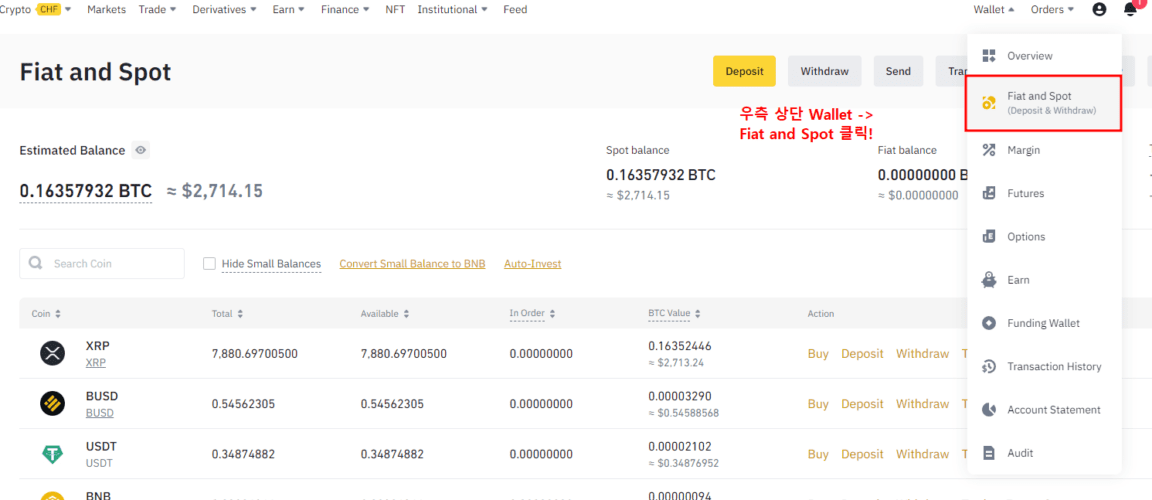
Task: Click XRP total value 7,880.69700500
Action: 255,354
